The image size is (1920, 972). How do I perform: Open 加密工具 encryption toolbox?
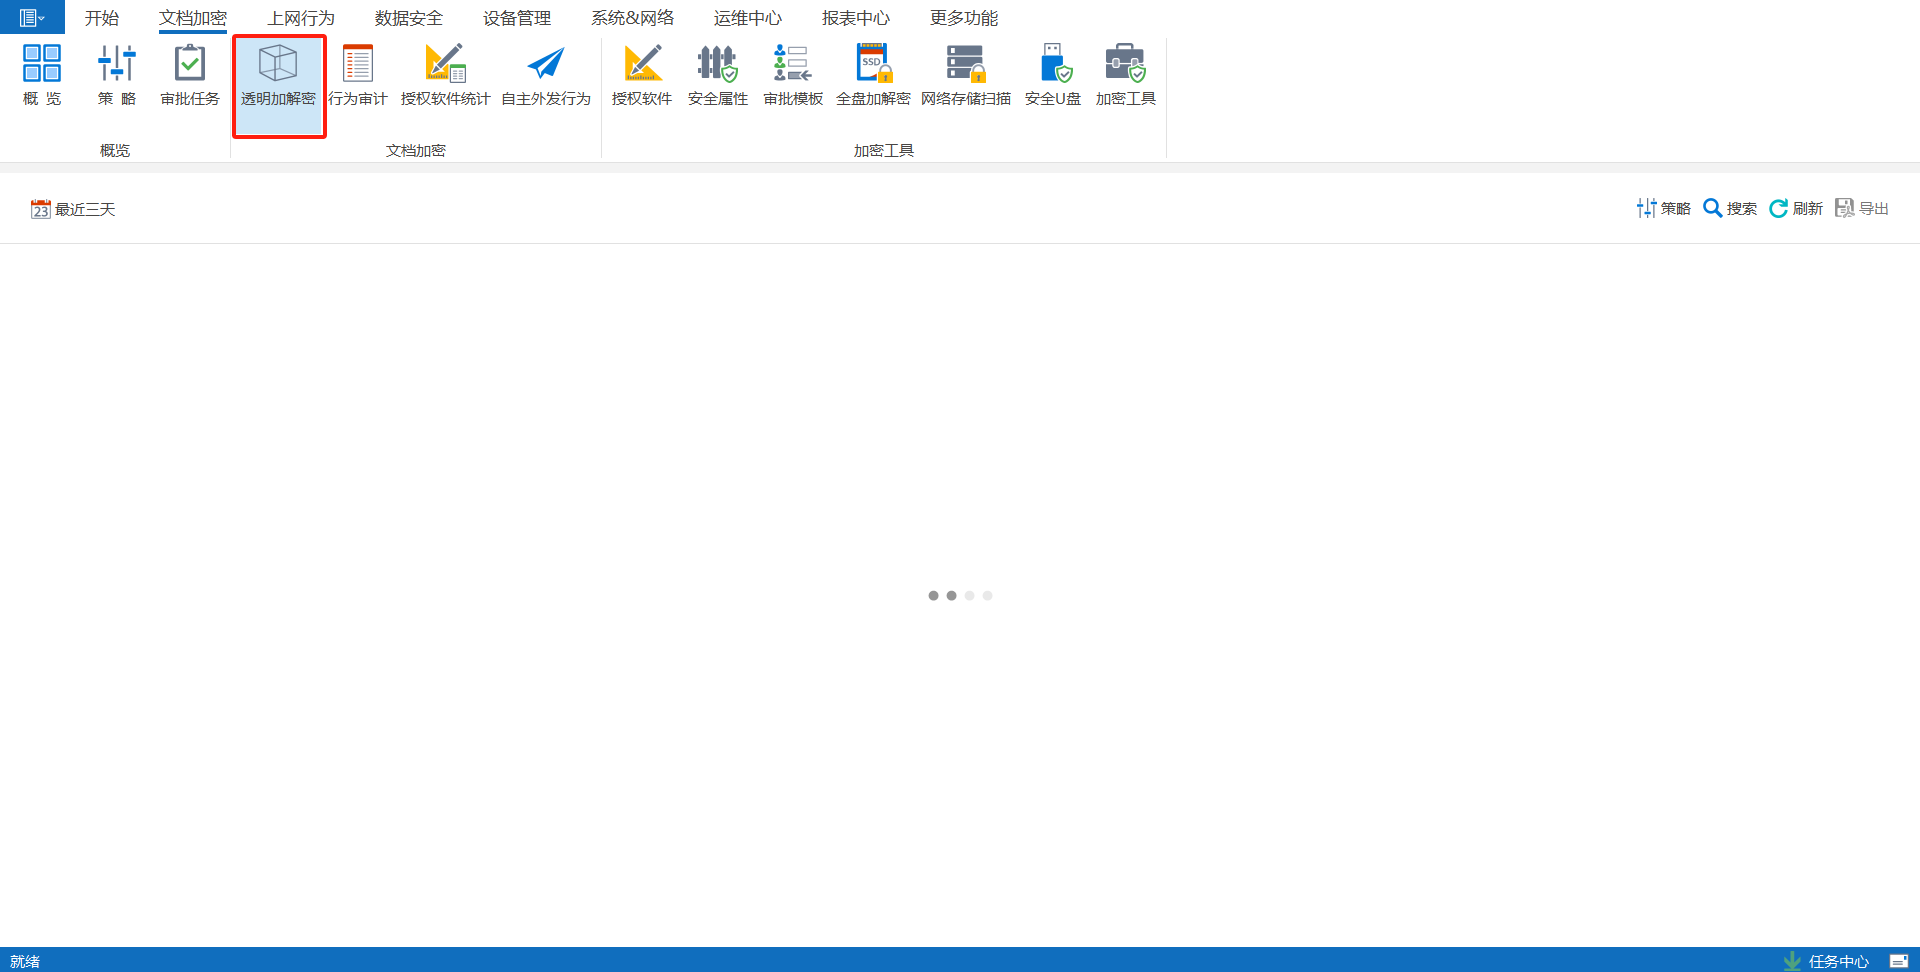coord(1126,75)
